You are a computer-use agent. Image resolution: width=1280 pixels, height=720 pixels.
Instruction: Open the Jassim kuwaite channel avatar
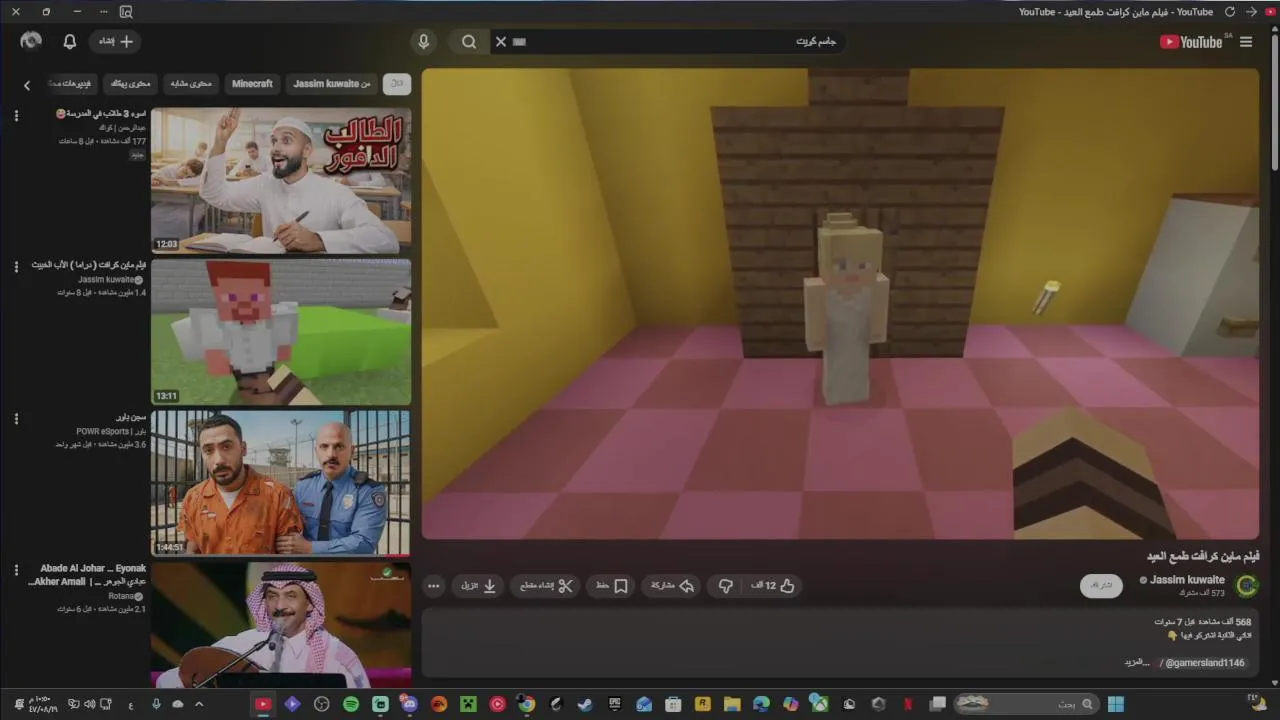1247,586
